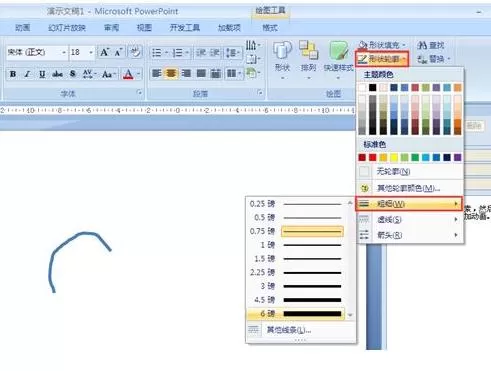Toggle Underline formatting
Viewport: 491px width, 371px height.
[x=42, y=74]
